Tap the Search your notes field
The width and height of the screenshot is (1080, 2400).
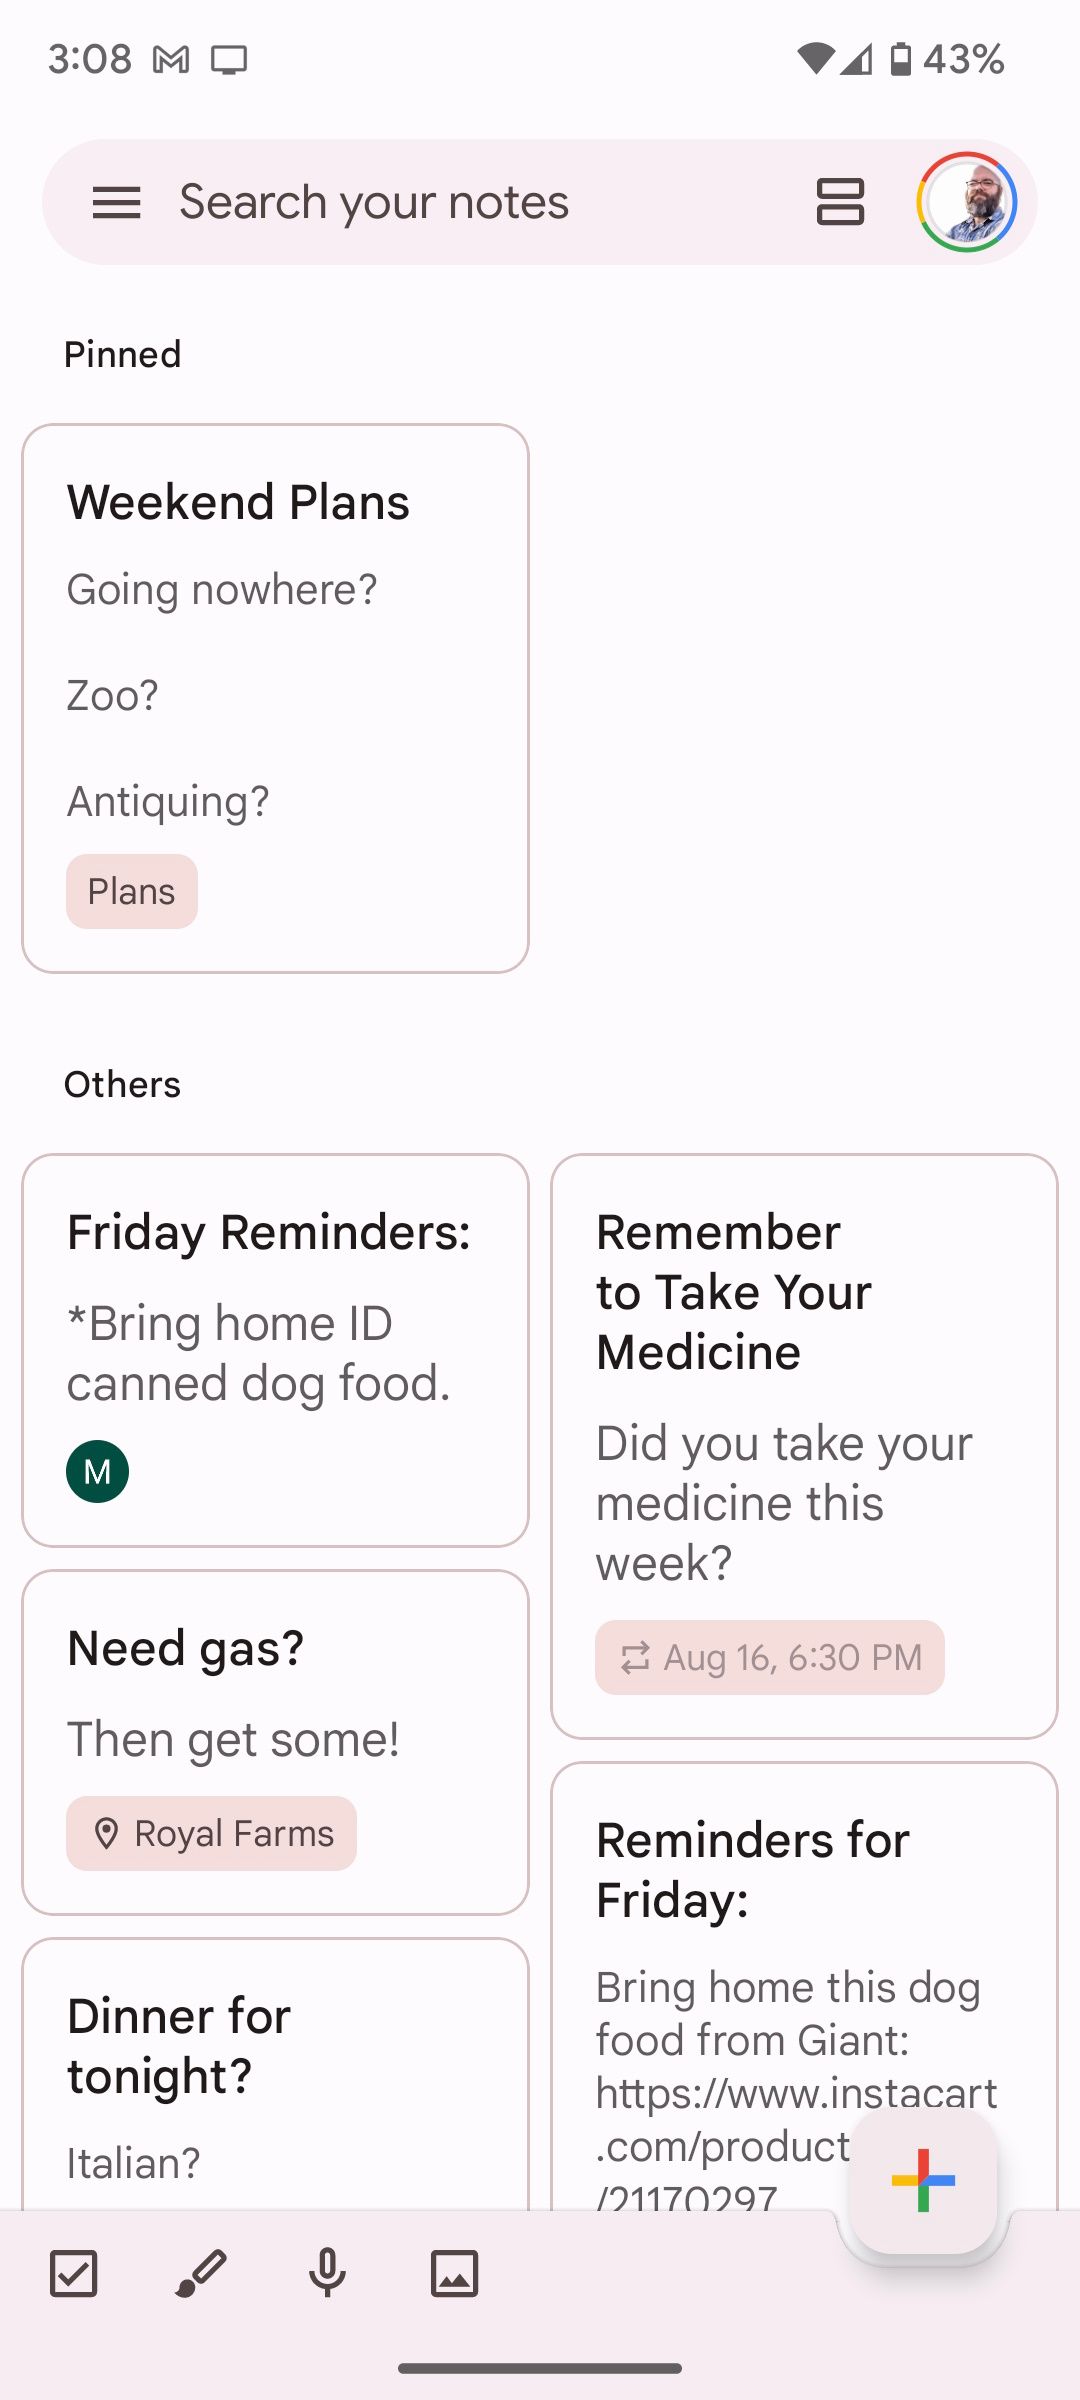point(375,201)
